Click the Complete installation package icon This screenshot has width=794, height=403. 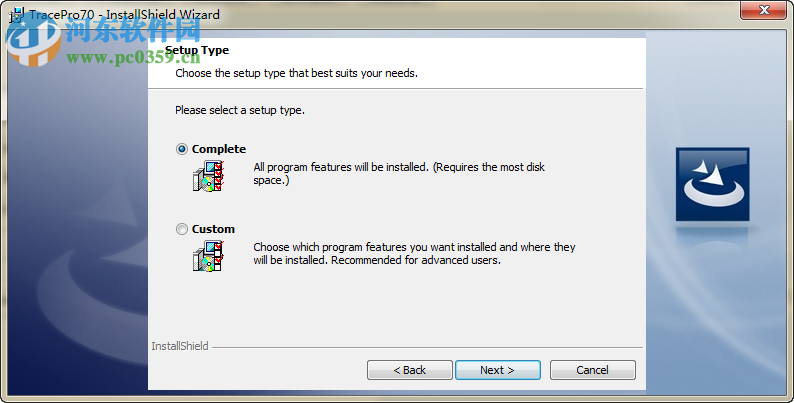tap(207, 175)
